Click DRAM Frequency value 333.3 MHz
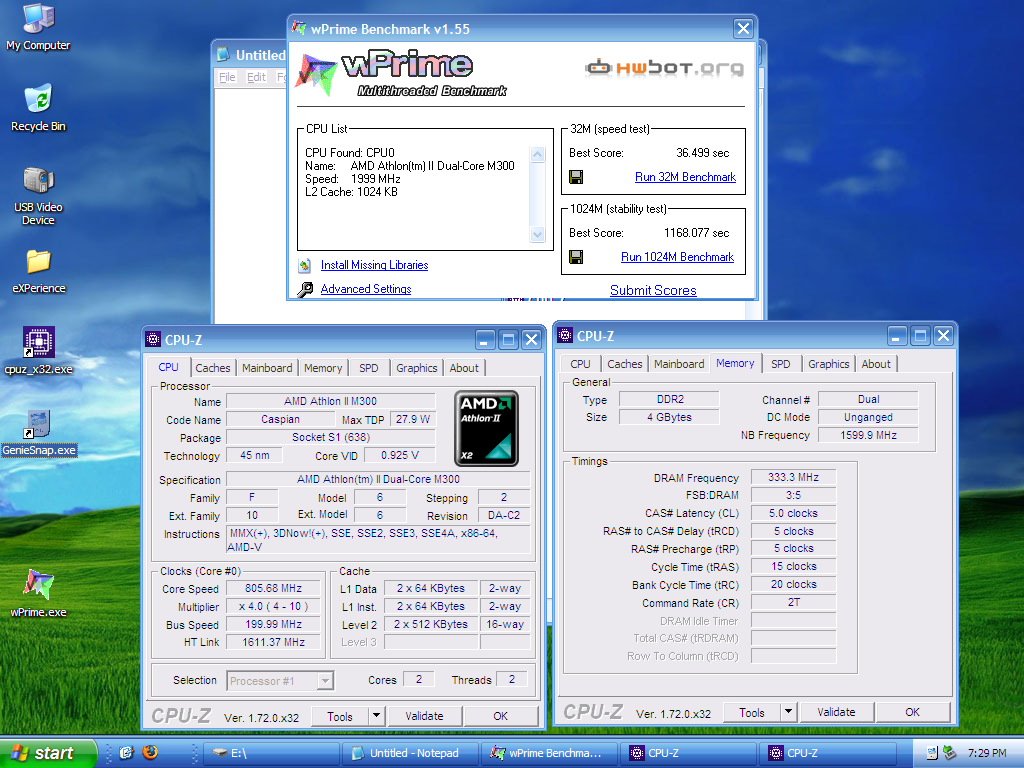This screenshot has height=768, width=1024. (x=793, y=477)
